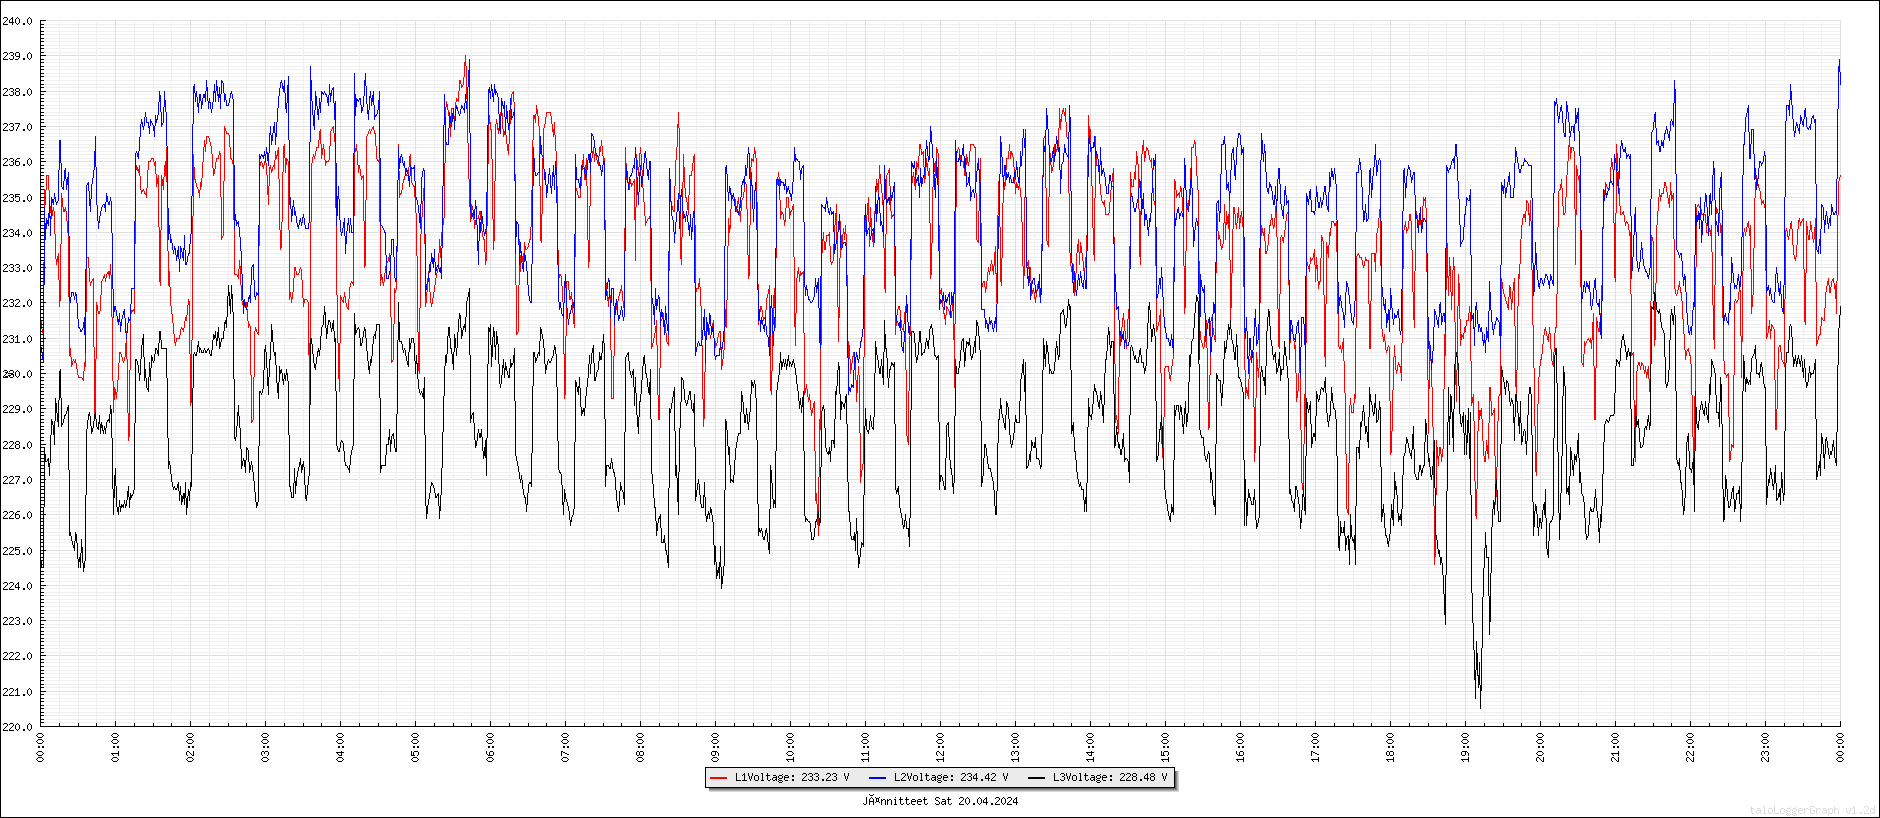The width and height of the screenshot is (1880, 818).
Task: Click the '18:00' time axis label
Action: [x=1390, y=747]
